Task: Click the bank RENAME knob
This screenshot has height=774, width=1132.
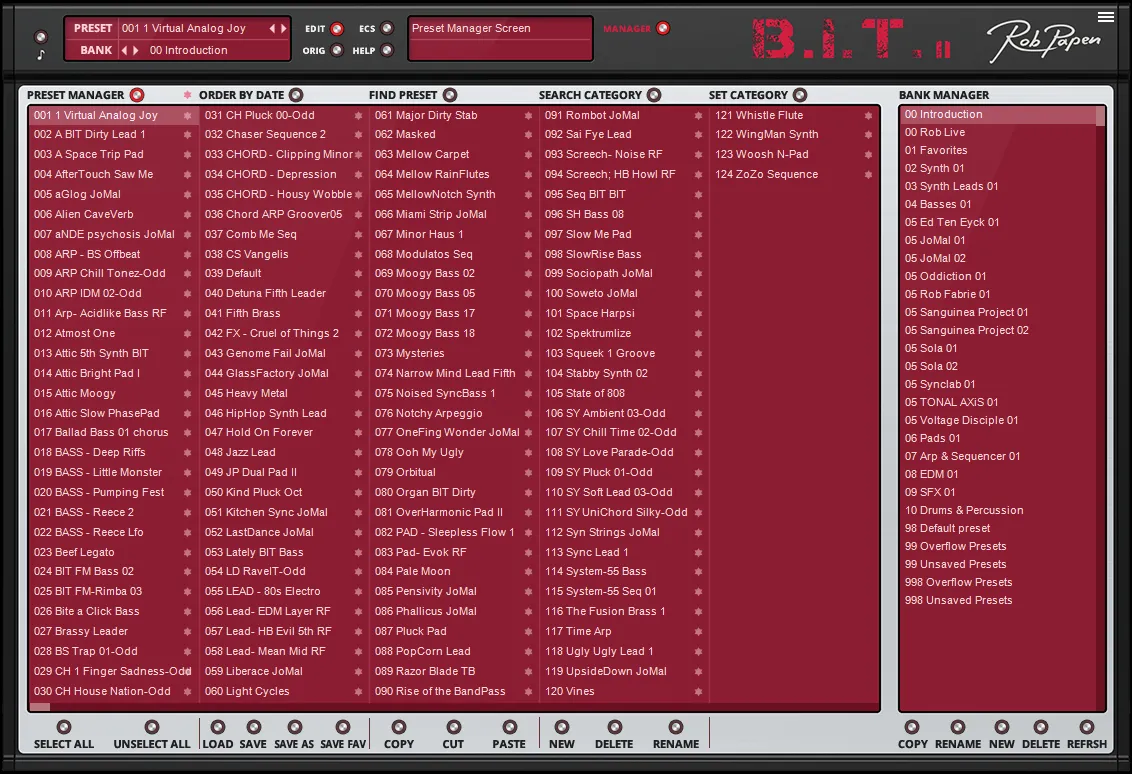Action: pyautogui.click(x=958, y=727)
